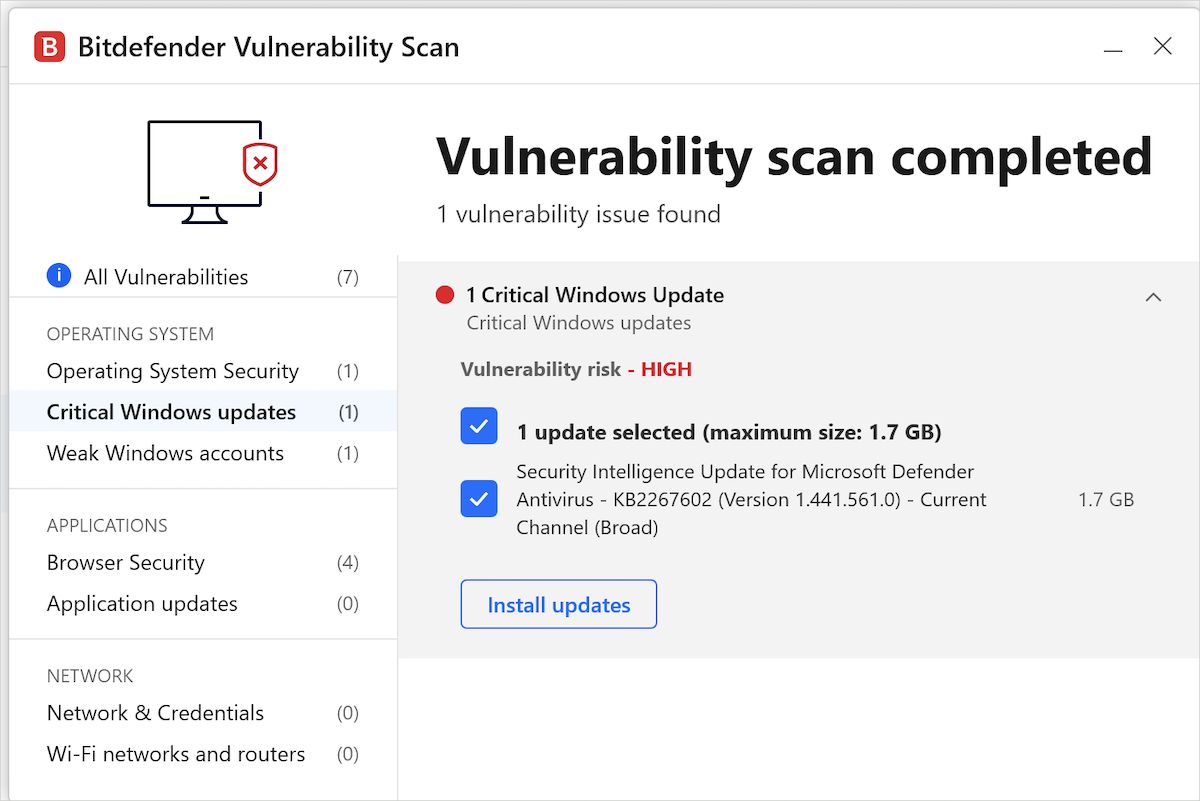Open Browser Security category
1200x801 pixels.
[126, 562]
